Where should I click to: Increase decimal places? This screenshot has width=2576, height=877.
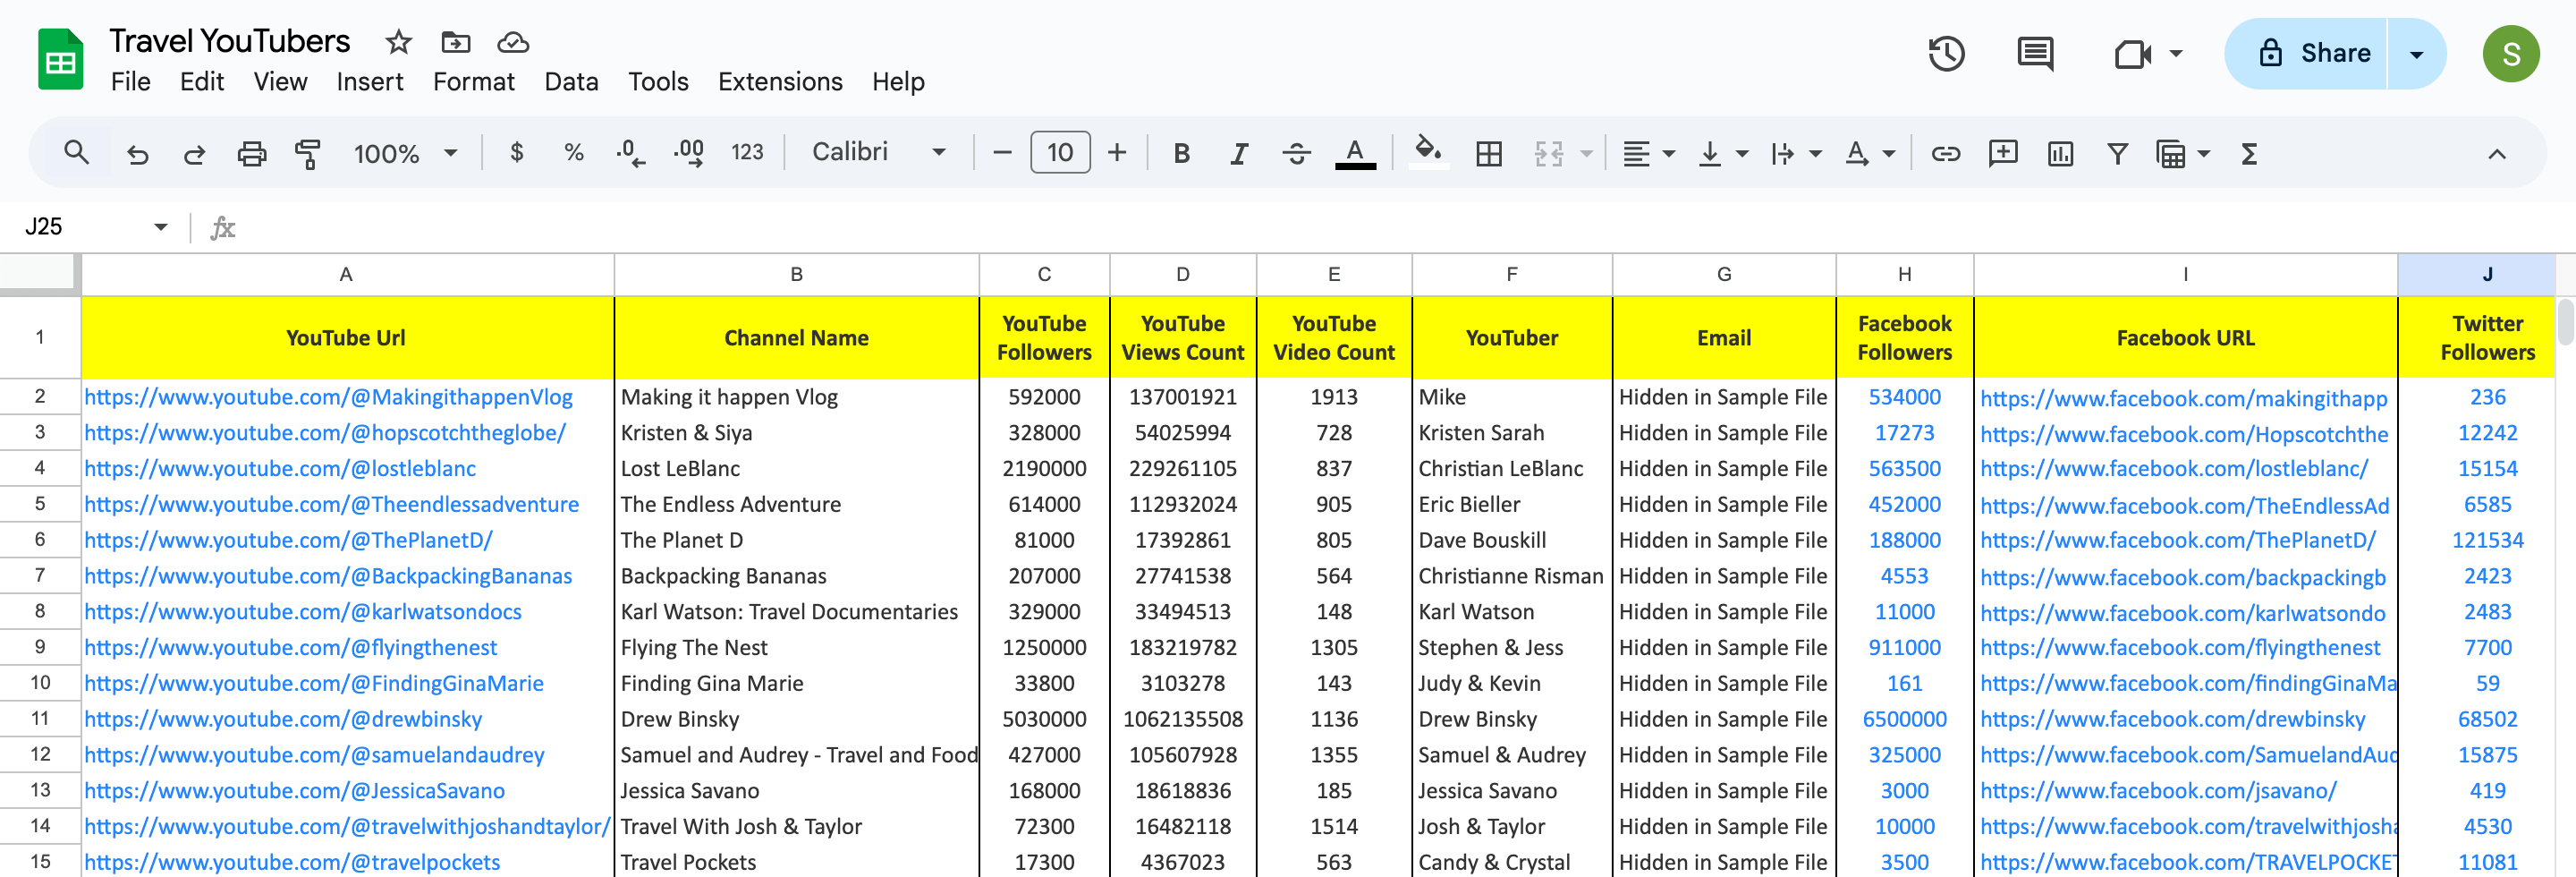(688, 153)
